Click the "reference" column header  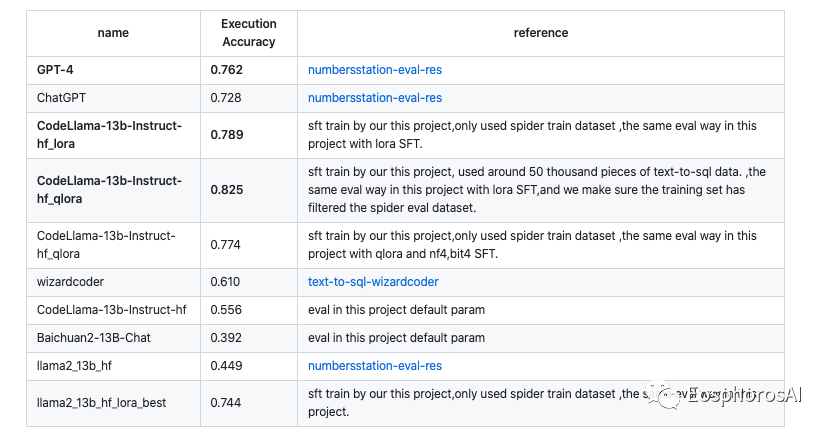tap(540, 33)
